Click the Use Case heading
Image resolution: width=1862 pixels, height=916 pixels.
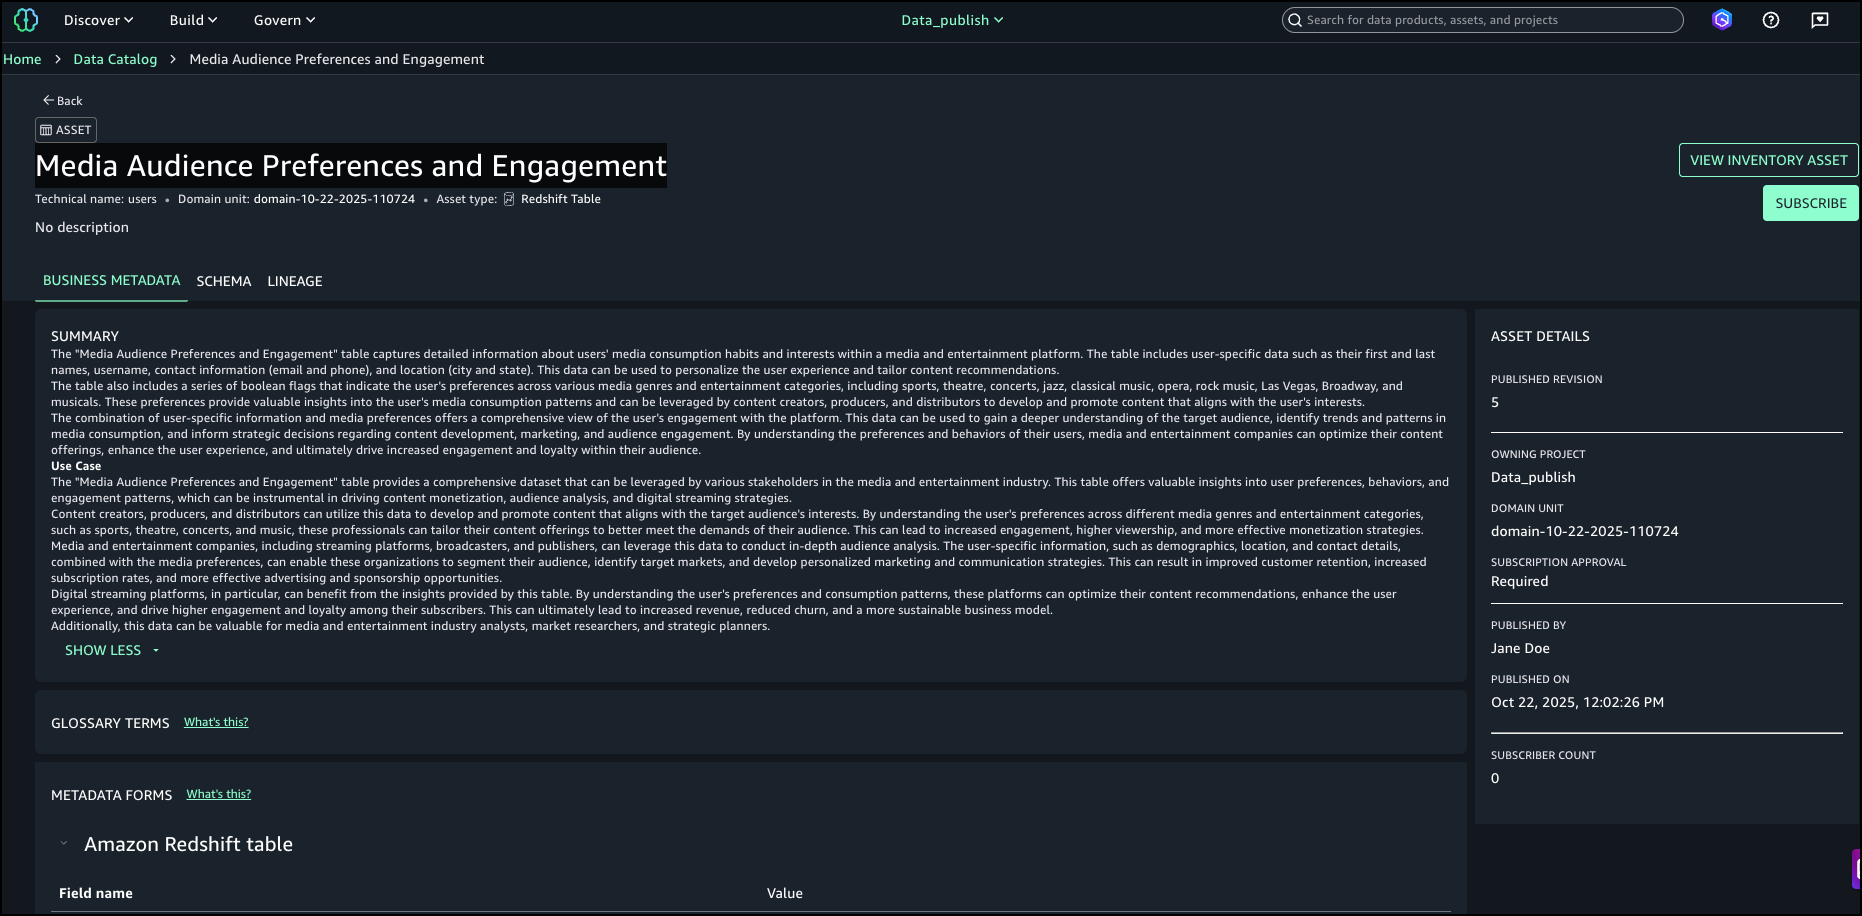[x=76, y=466]
